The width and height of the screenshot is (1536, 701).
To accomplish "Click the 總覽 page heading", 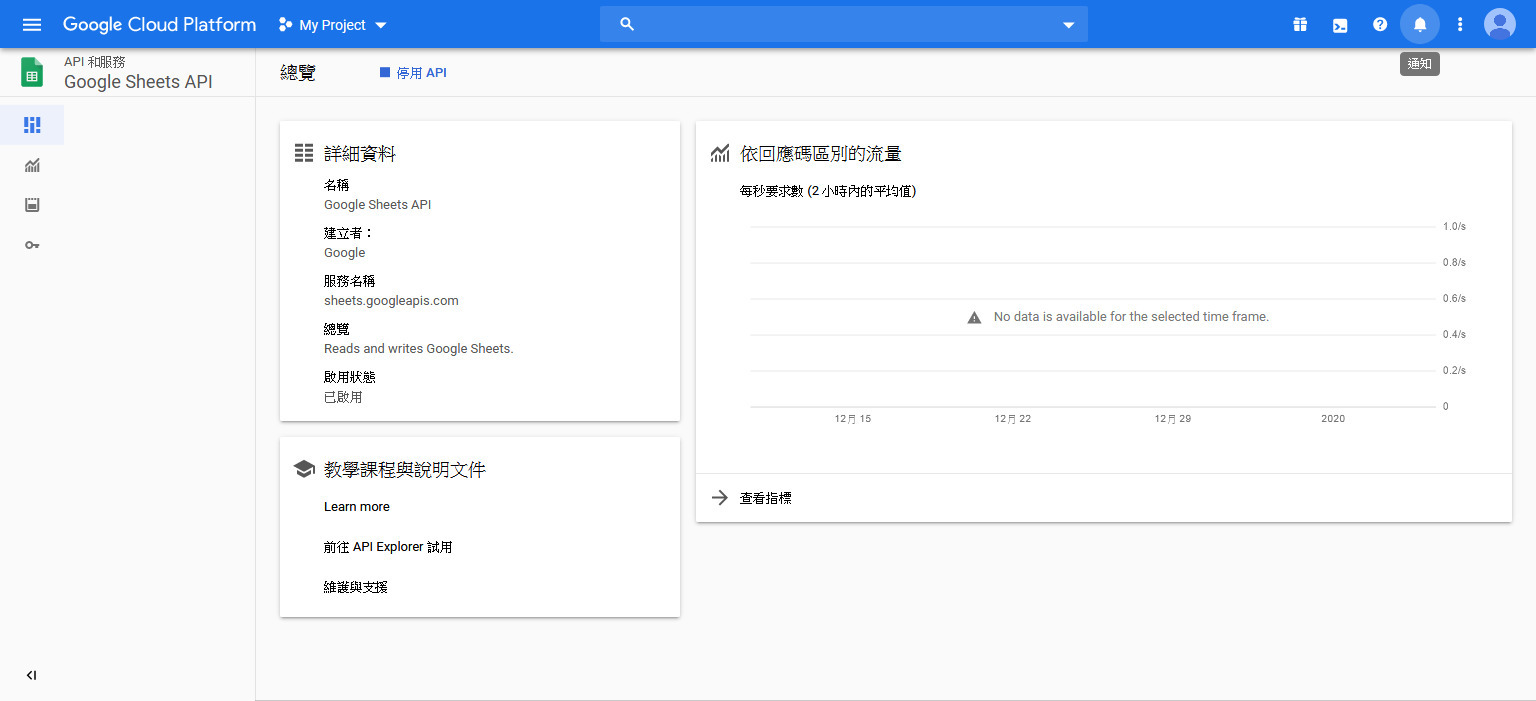I will 298,73.
